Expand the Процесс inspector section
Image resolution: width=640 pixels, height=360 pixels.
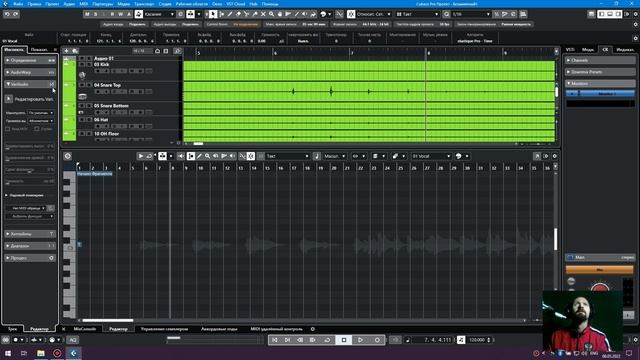[x=29, y=258]
